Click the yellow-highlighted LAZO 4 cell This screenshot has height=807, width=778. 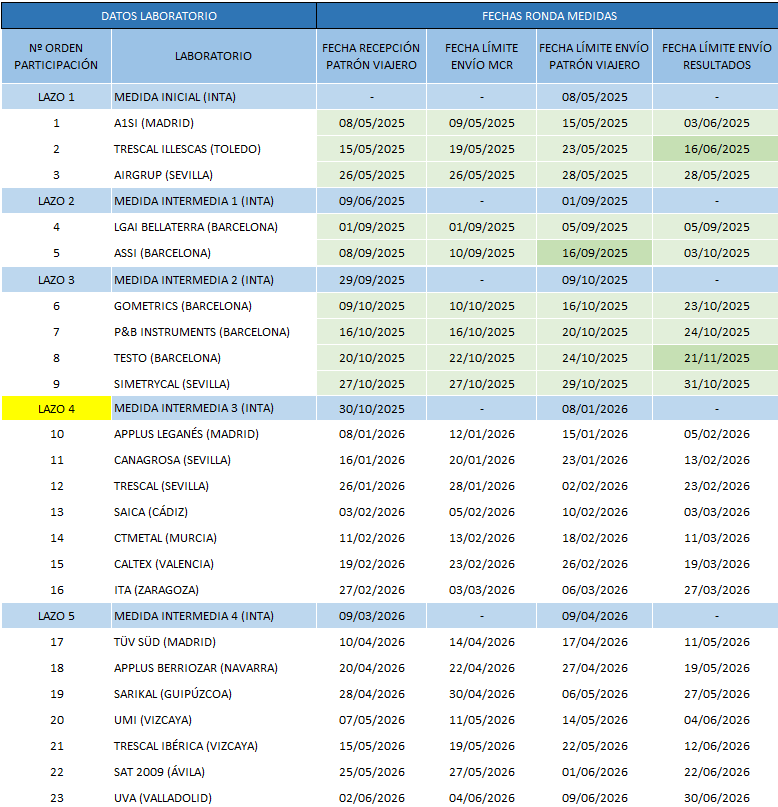tap(56, 408)
